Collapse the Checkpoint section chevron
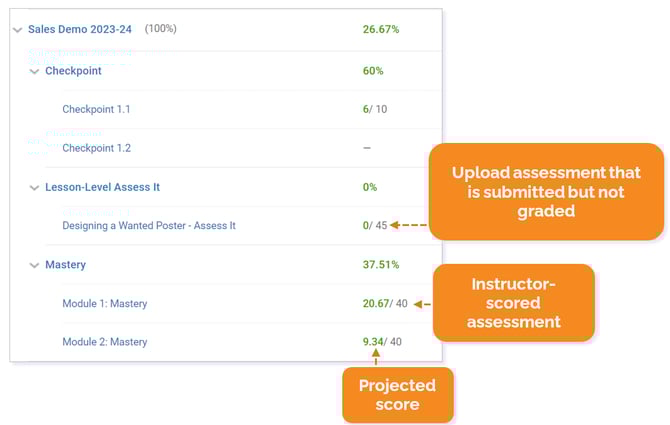 (34, 71)
